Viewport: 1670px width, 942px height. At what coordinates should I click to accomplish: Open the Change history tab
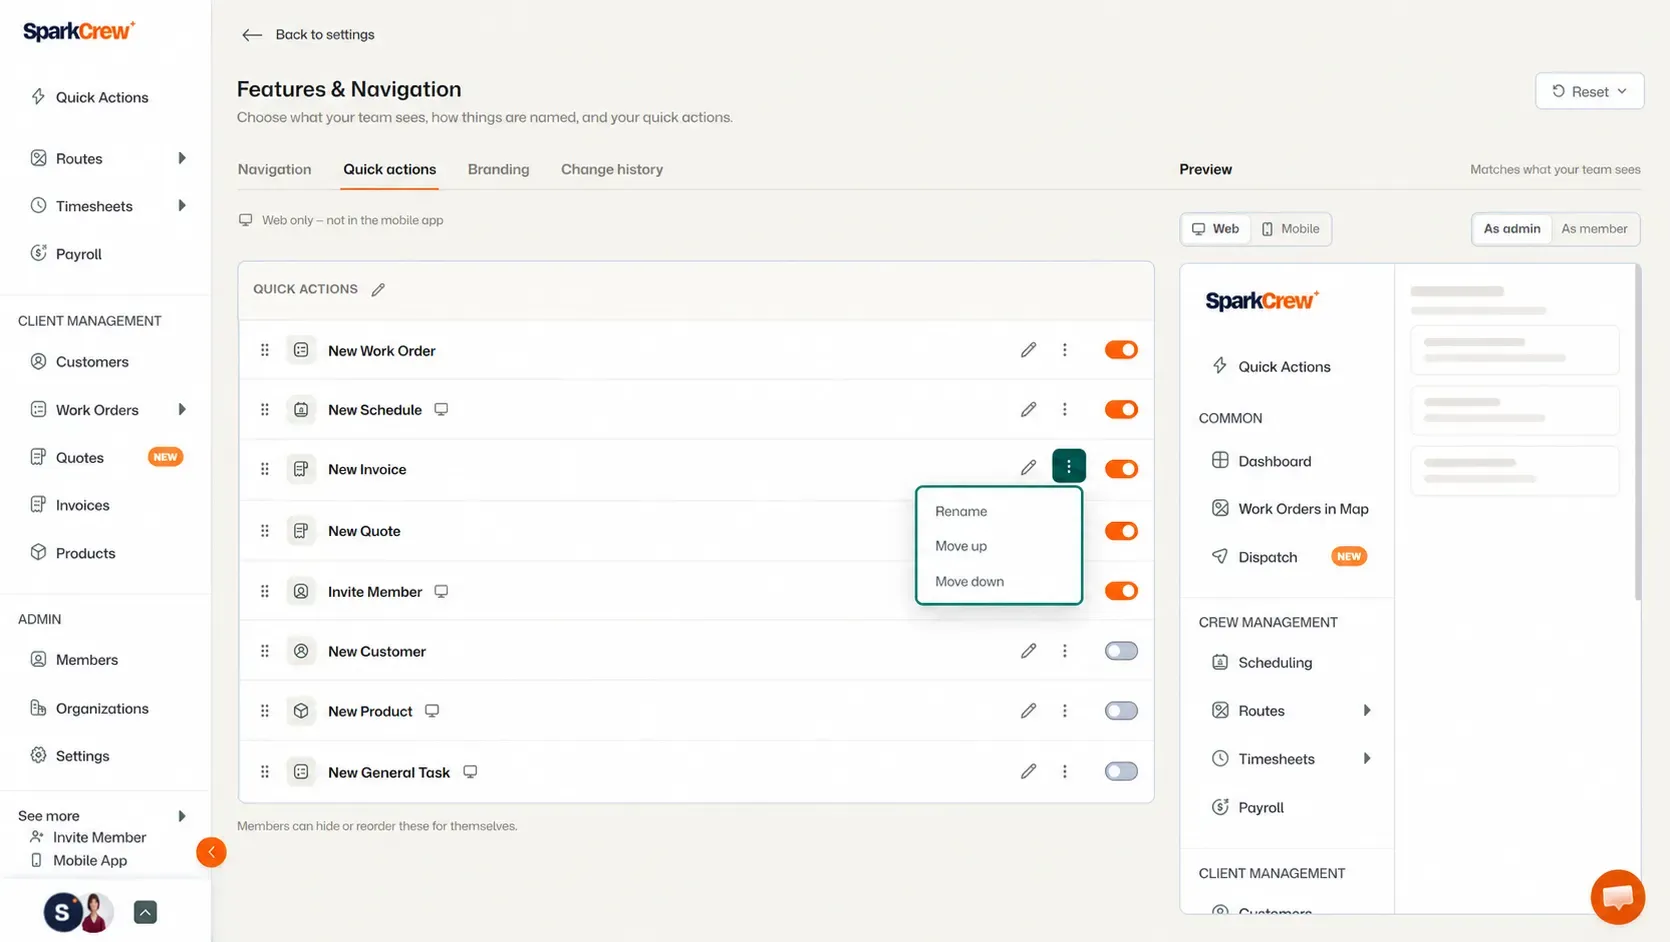click(612, 169)
